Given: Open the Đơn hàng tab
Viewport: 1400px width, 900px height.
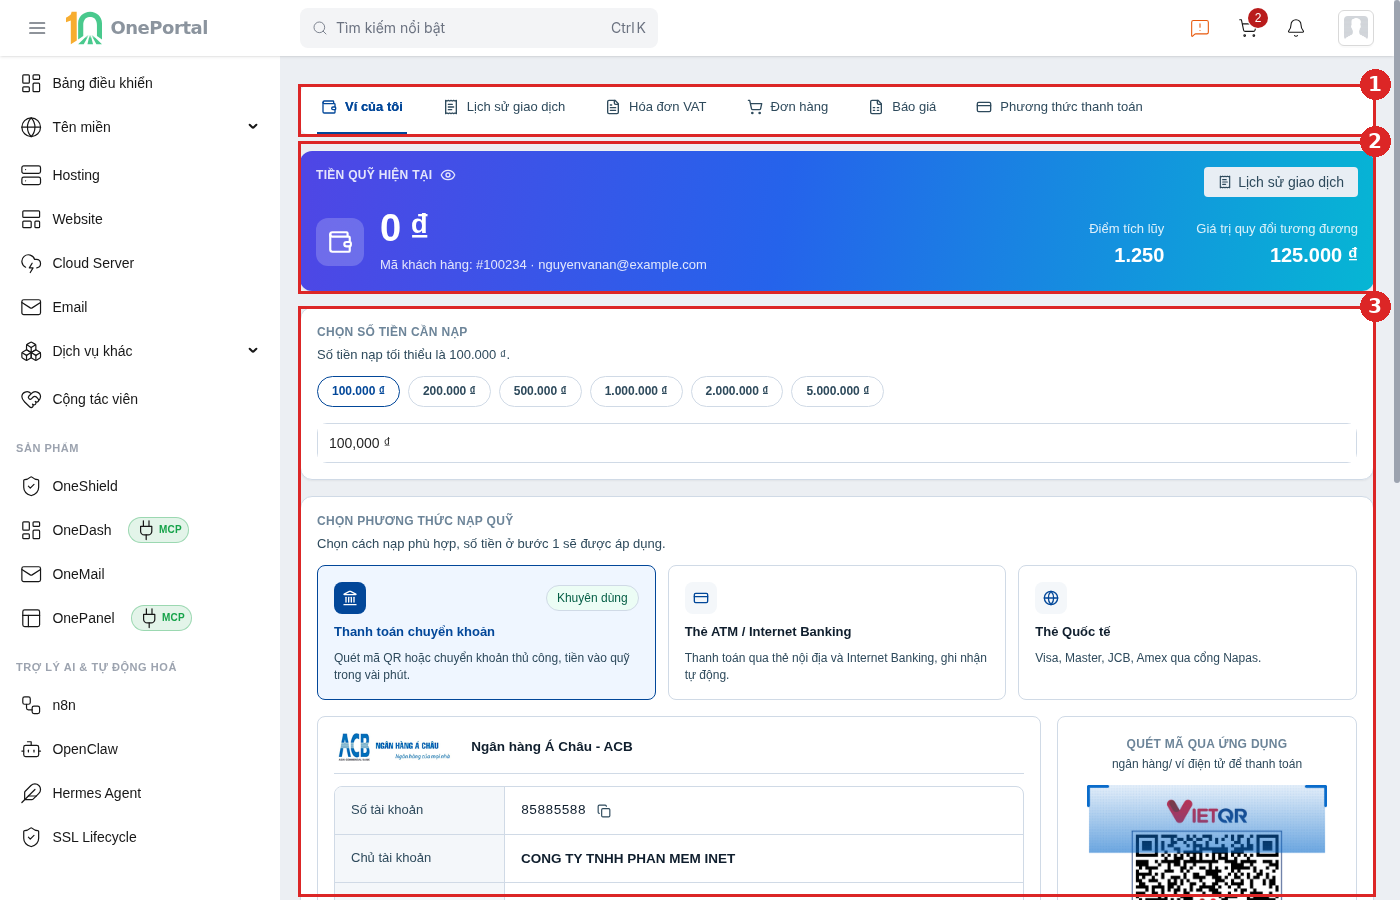Looking at the screenshot, I should (788, 107).
